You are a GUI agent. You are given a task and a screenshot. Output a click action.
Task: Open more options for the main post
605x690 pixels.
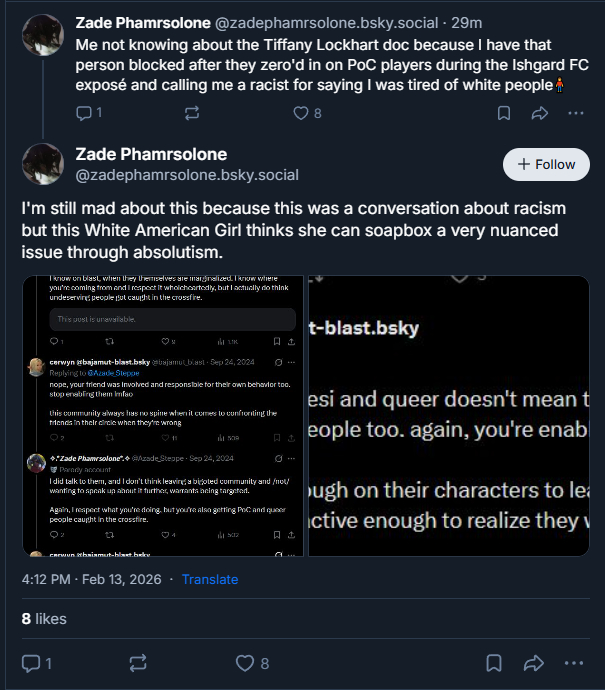coord(574,662)
